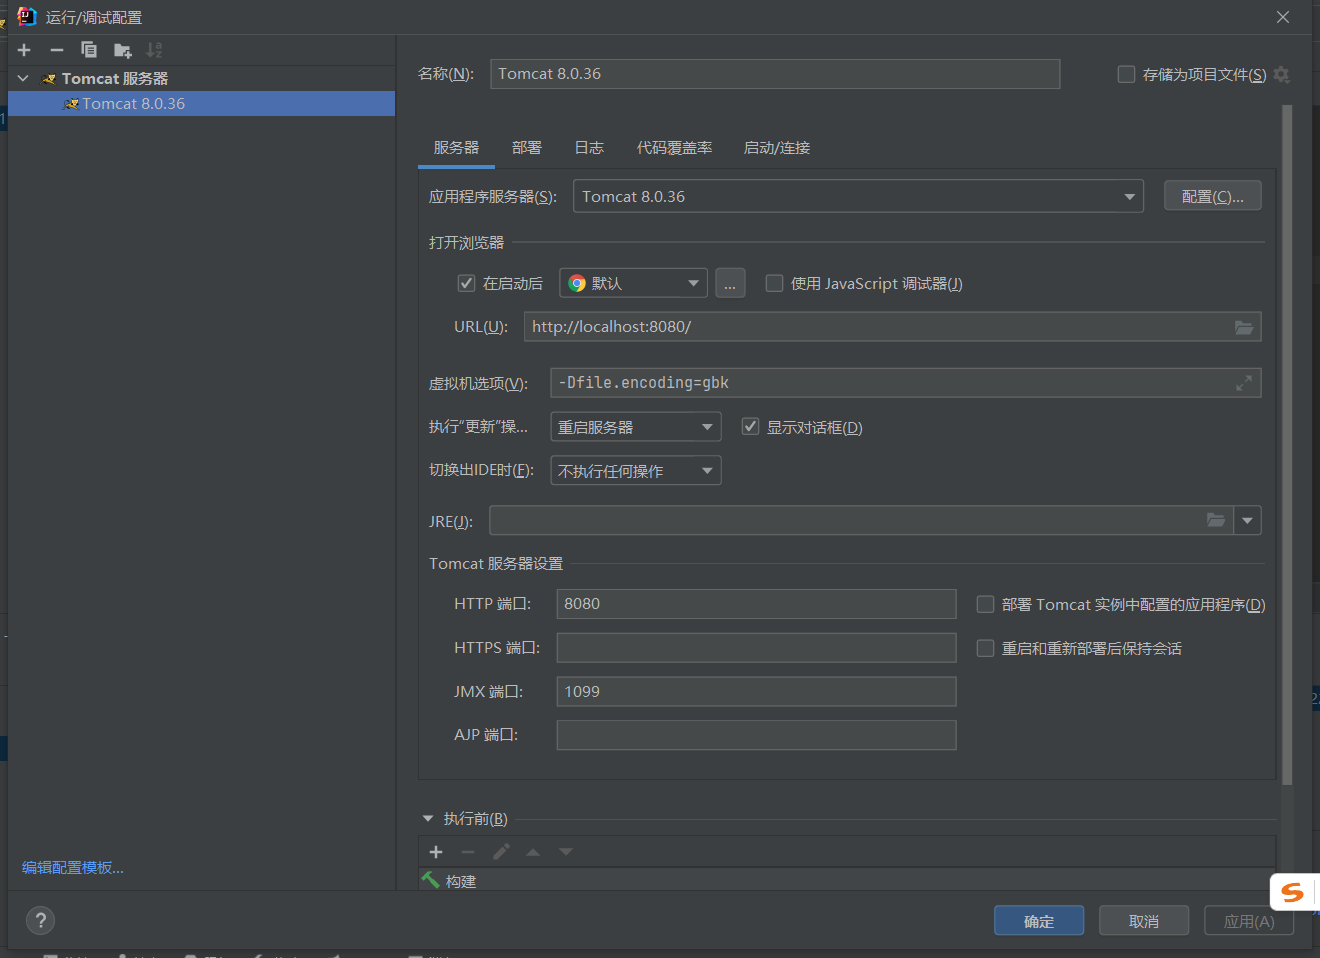Copy the selected configuration
The height and width of the screenshot is (958, 1320).
[x=89, y=50]
